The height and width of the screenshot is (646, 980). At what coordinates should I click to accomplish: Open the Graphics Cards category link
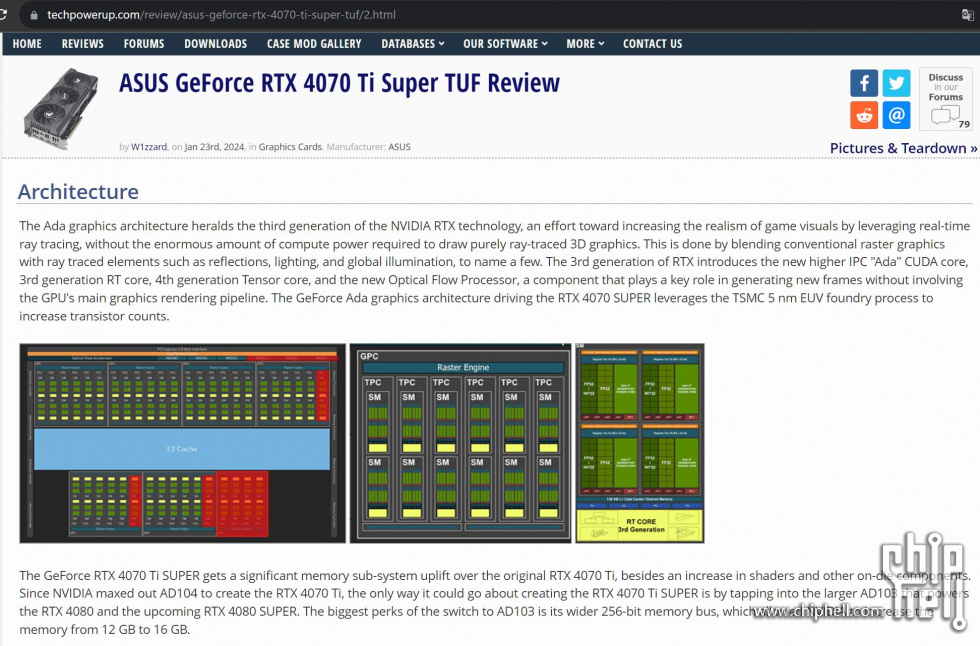tap(290, 147)
